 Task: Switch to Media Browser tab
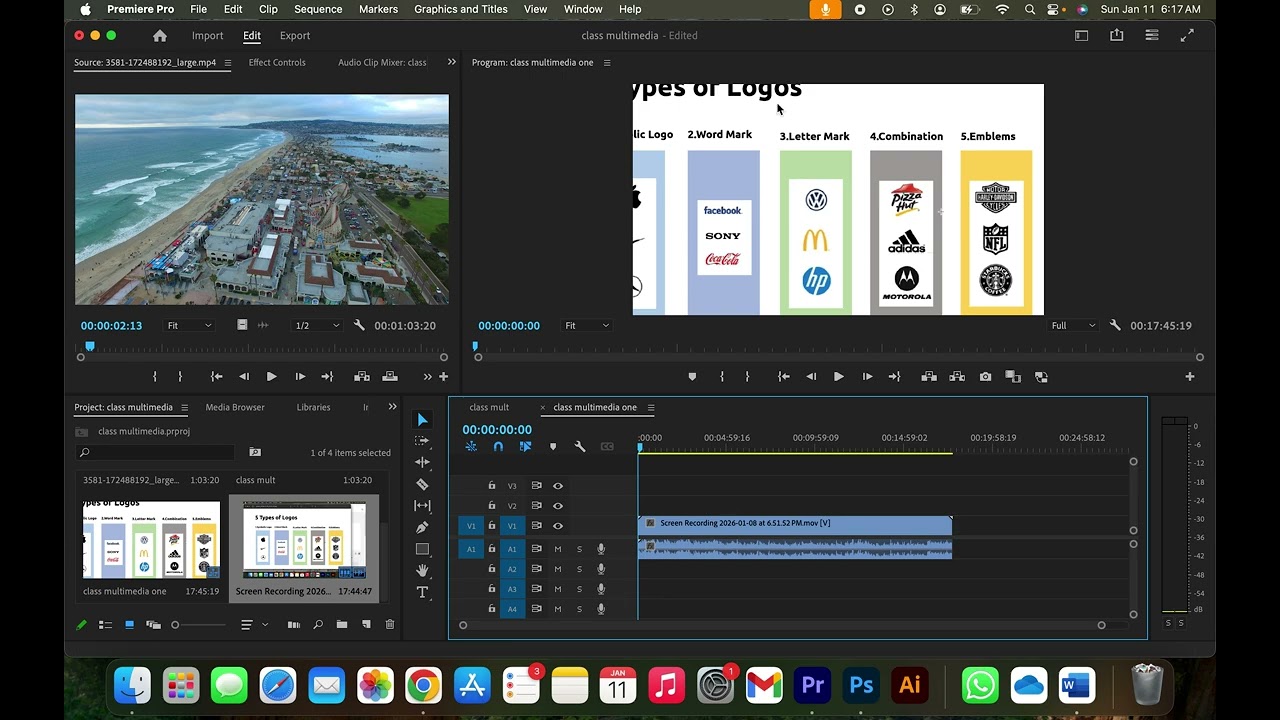(x=235, y=407)
